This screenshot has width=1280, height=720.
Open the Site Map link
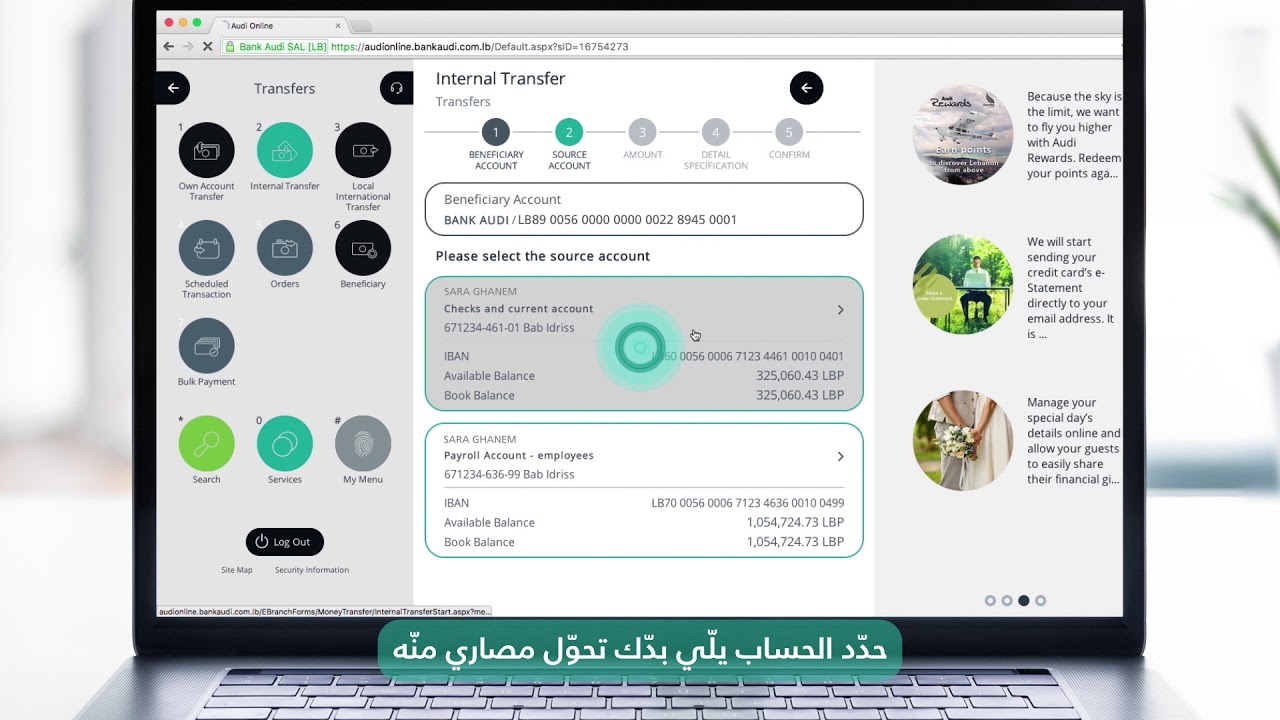(x=237, y=570)
